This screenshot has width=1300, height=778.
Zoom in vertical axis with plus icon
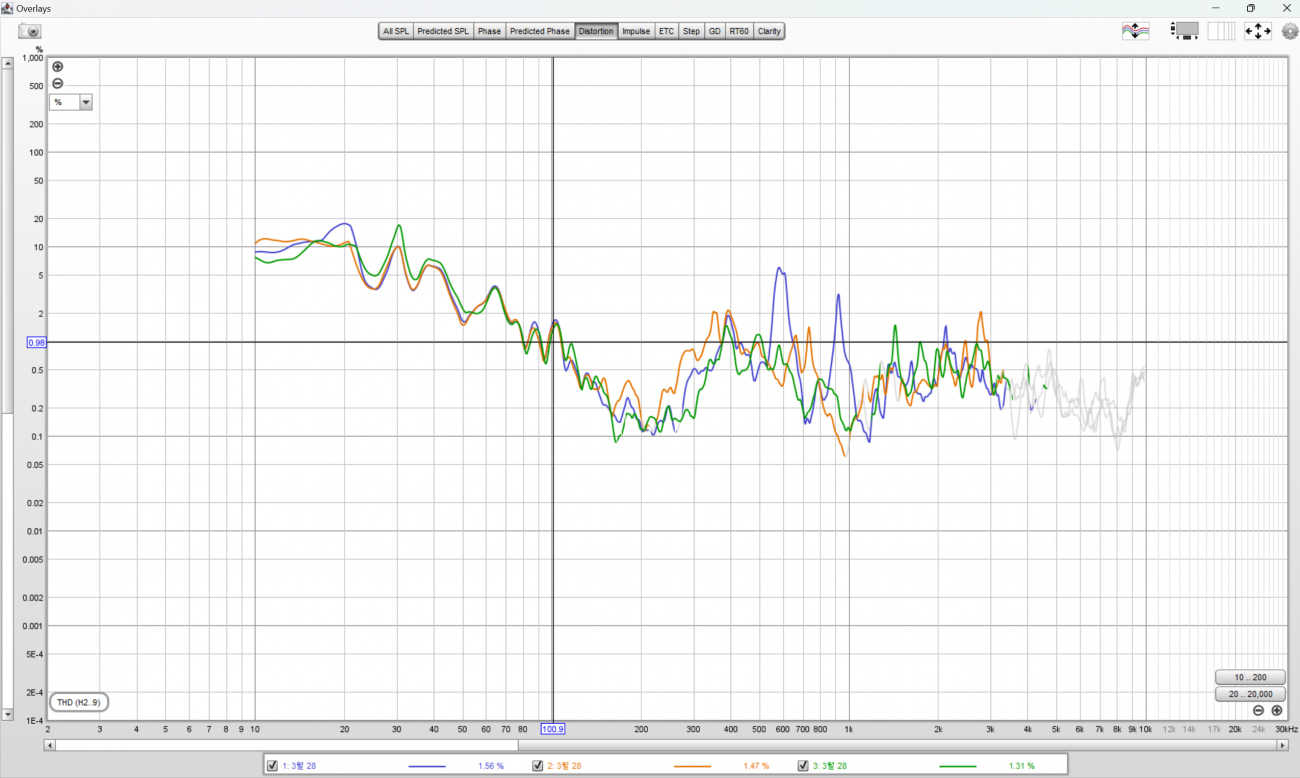point(58,67)
